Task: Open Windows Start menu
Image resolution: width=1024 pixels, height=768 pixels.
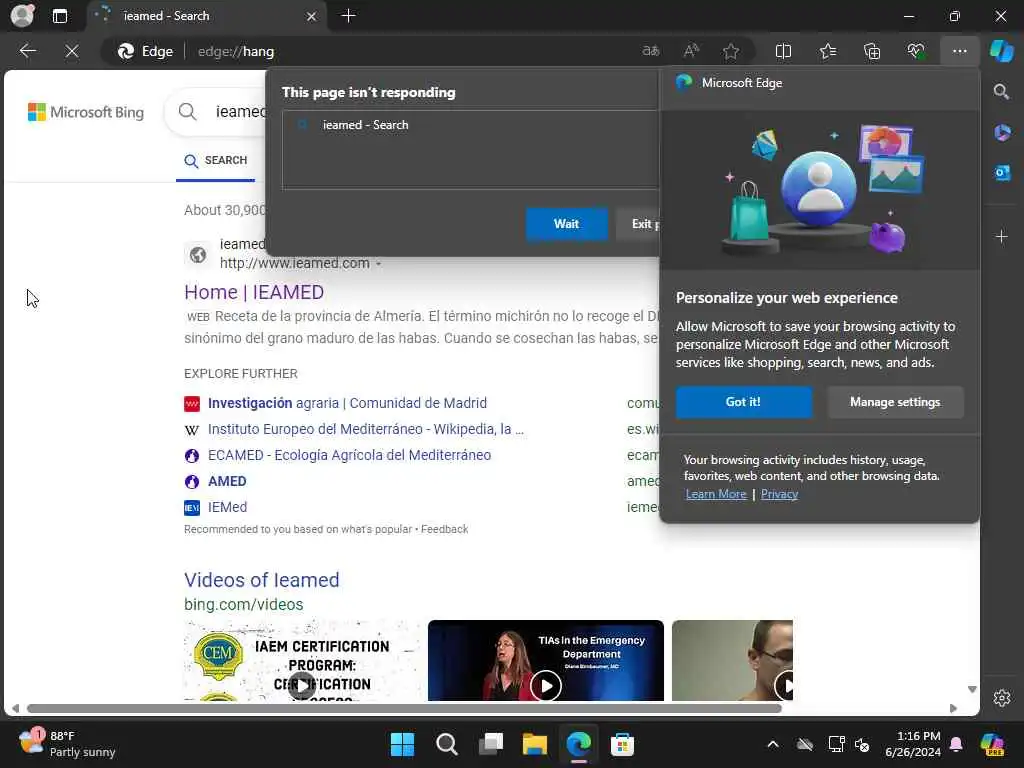Action: pyautogui.click(x=402, y=744)
